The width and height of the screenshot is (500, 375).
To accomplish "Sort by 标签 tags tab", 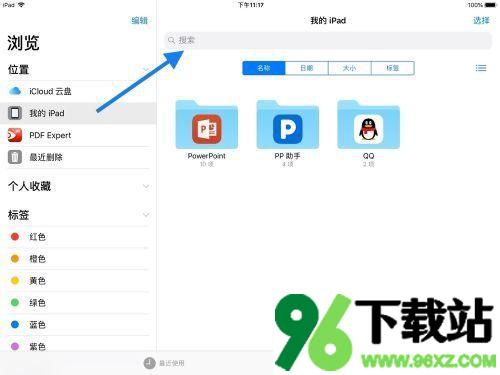I will click(x=393, y=68).
